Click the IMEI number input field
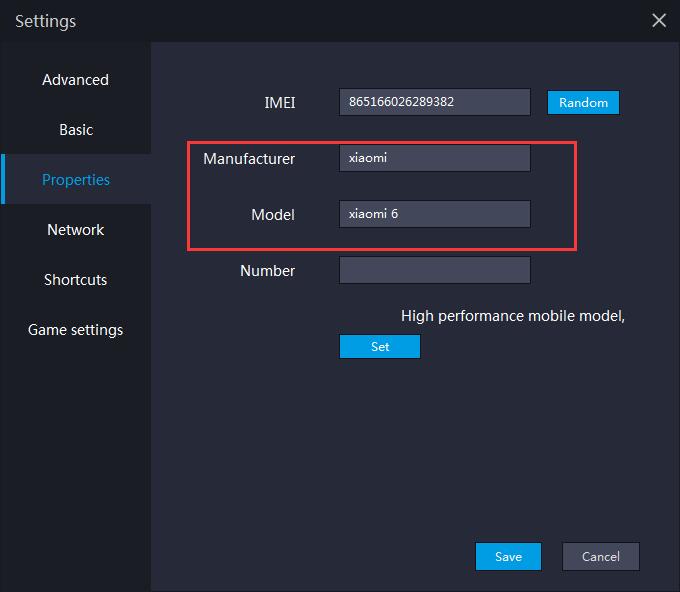 [435, 102]
